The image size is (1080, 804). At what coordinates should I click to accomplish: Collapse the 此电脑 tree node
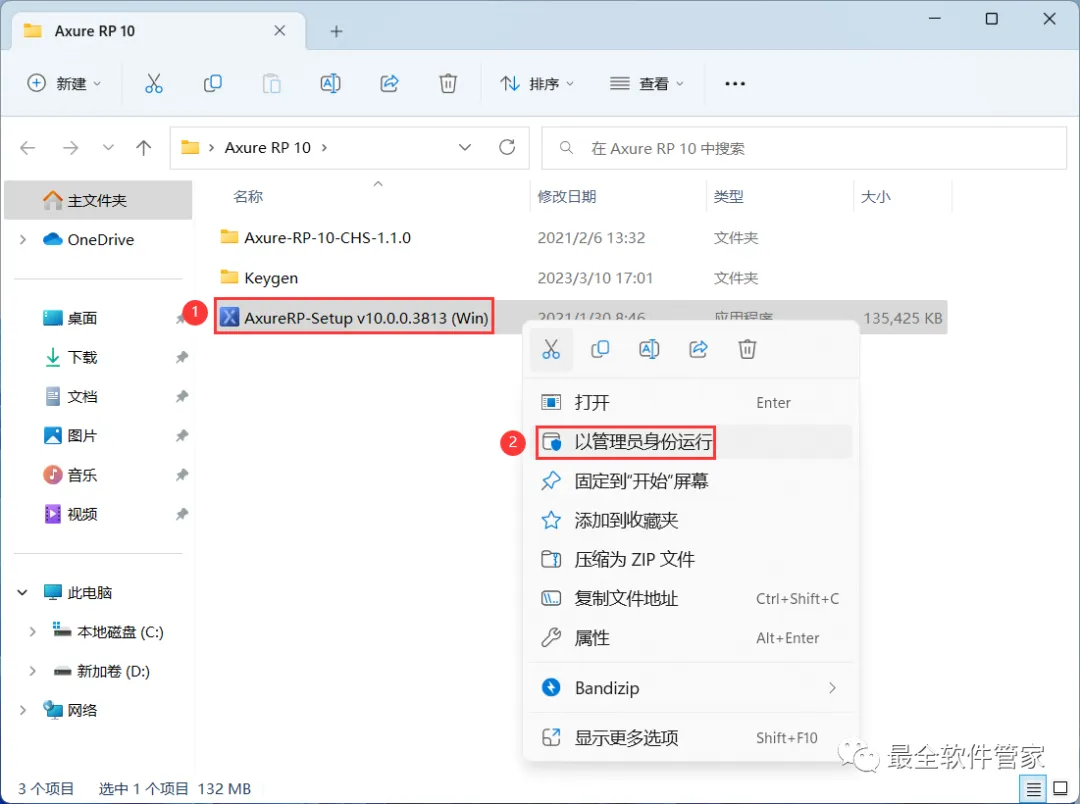coord(23,592)
